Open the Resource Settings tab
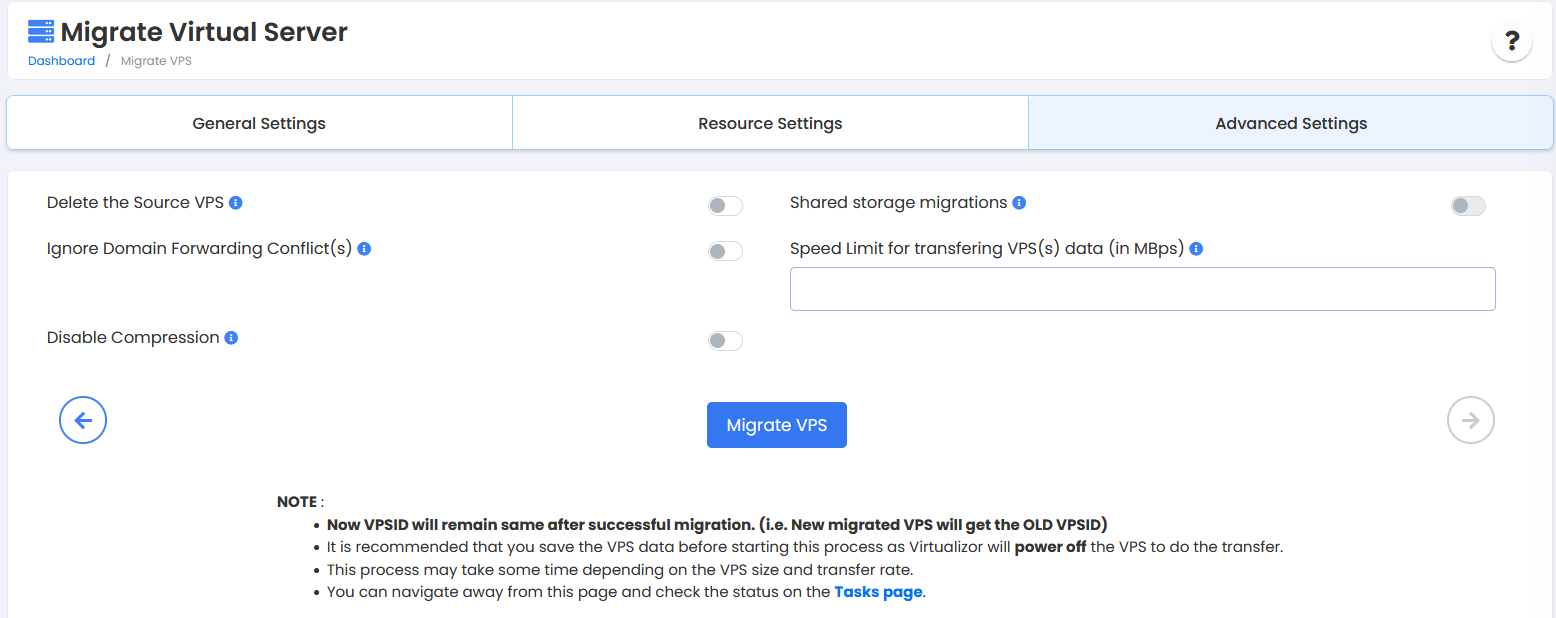This screenshot has height=618, width=1556. [770, 124]
